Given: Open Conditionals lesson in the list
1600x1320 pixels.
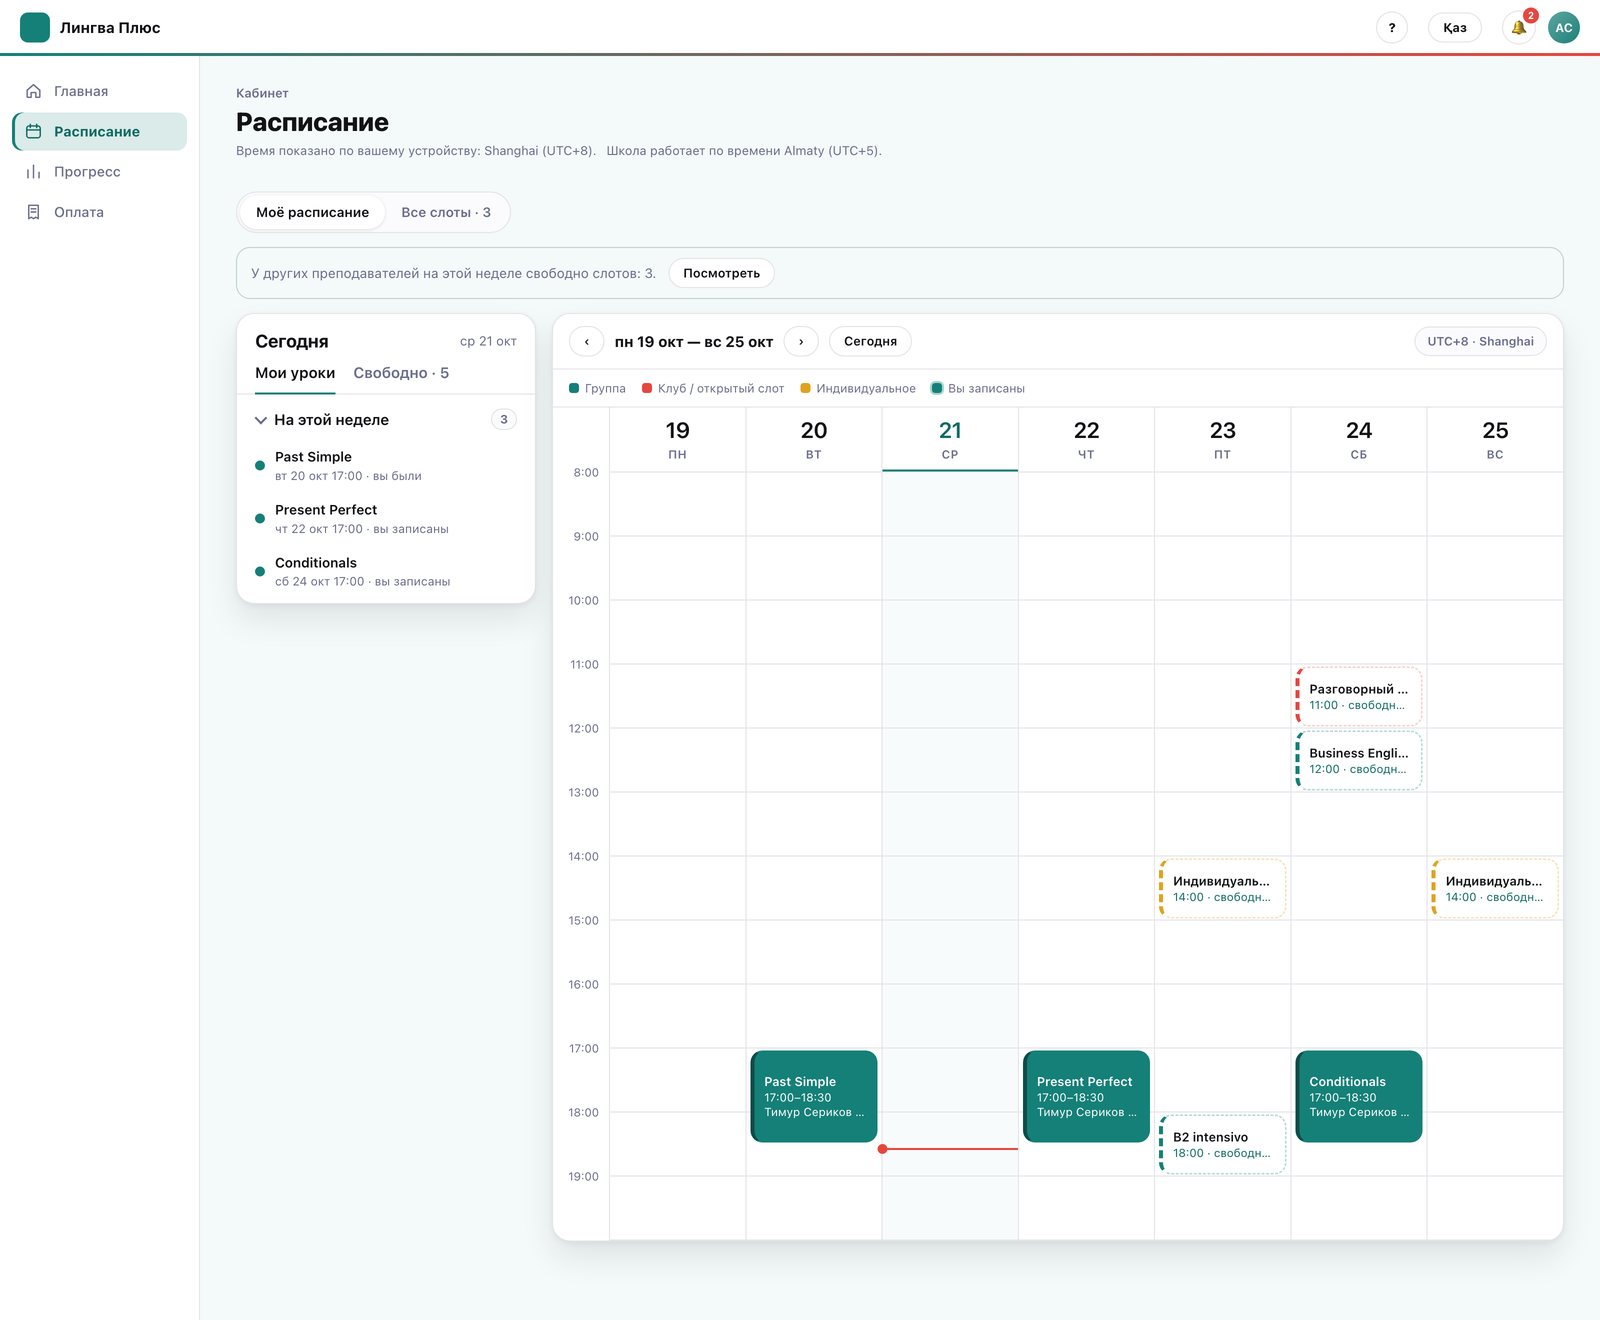Looking at the screenshot, I should point(386,572).
